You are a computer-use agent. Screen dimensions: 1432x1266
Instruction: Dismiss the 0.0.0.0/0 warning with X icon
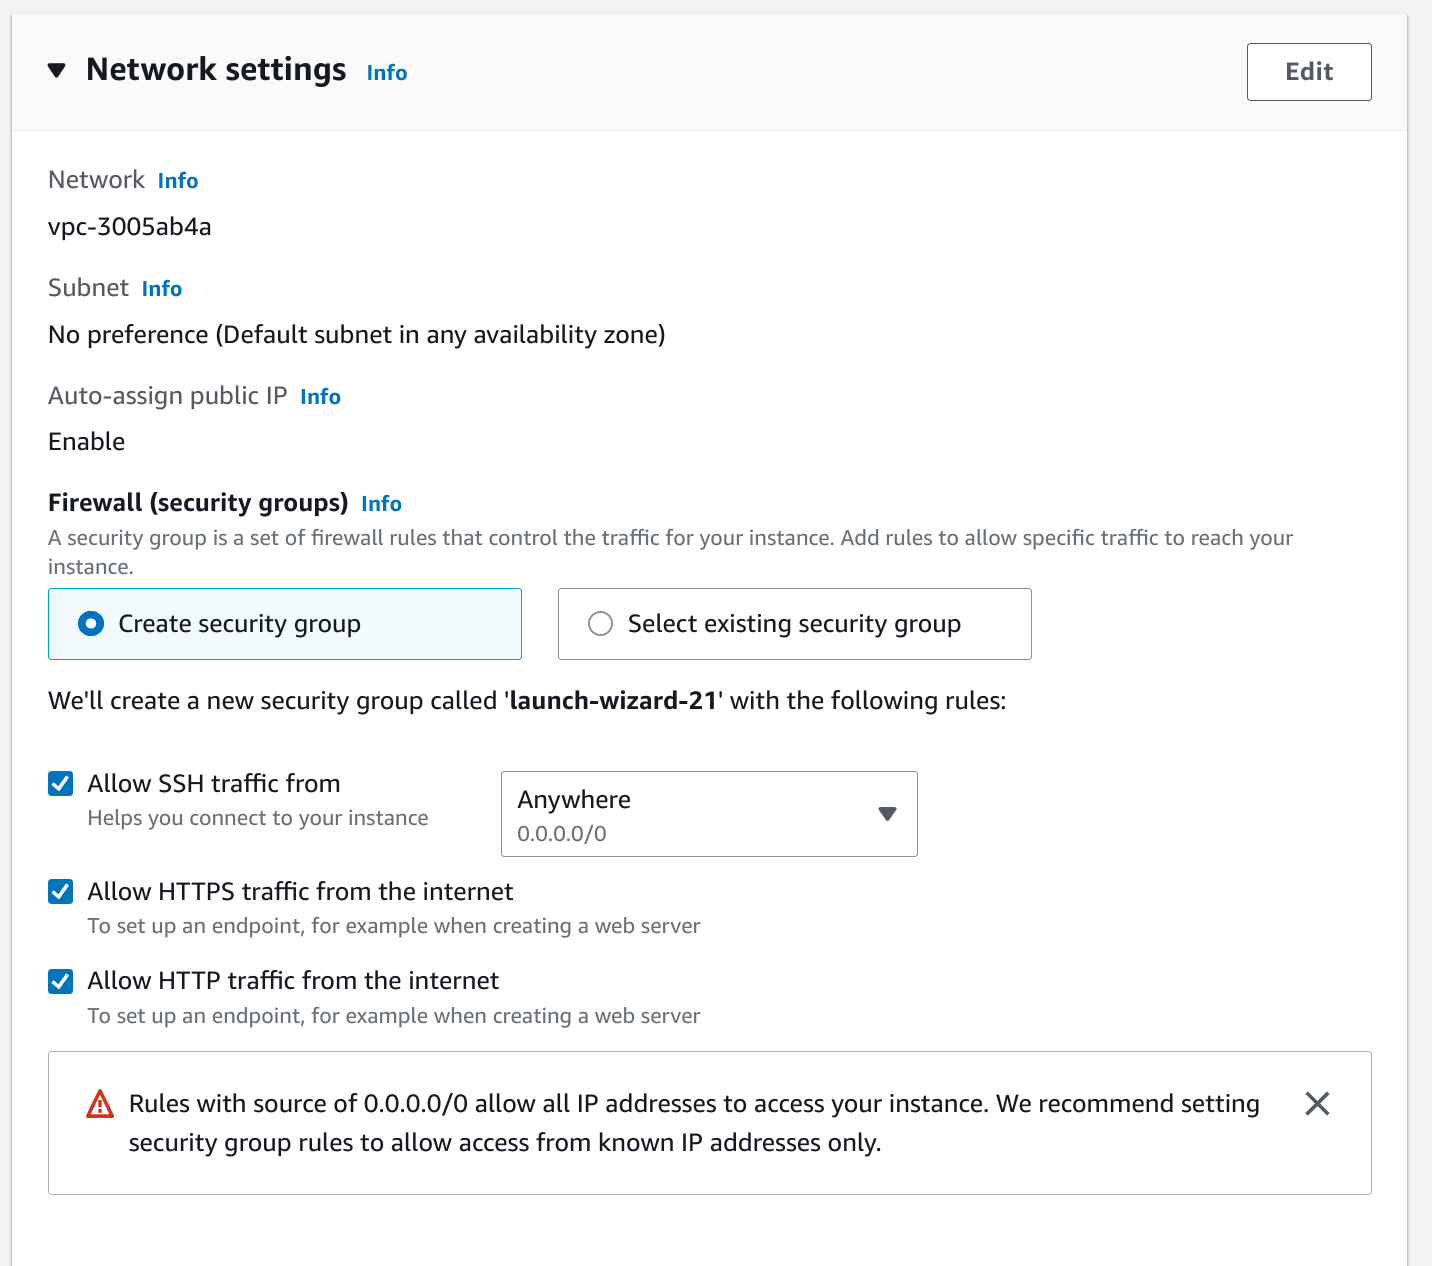pos(1317,1104)
